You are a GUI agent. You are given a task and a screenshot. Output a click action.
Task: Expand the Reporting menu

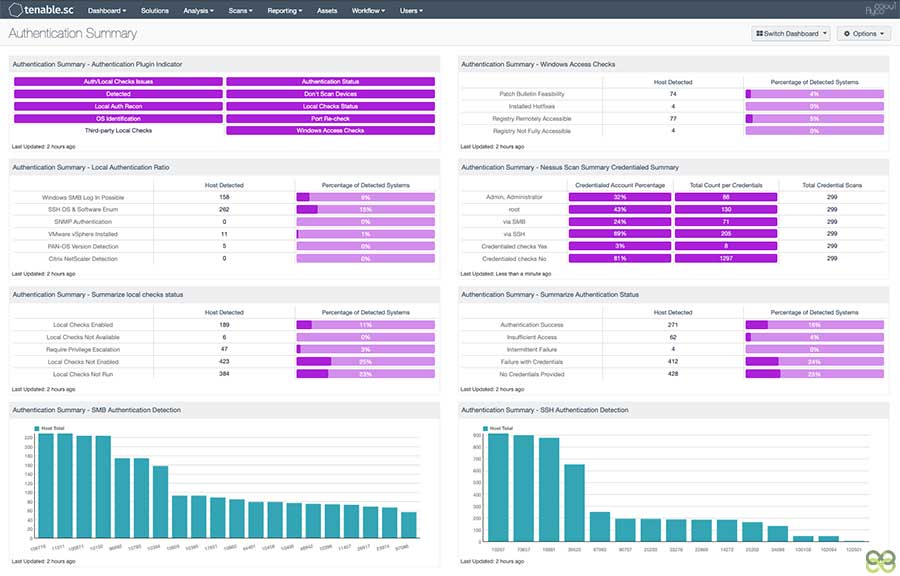pos(286,11)
